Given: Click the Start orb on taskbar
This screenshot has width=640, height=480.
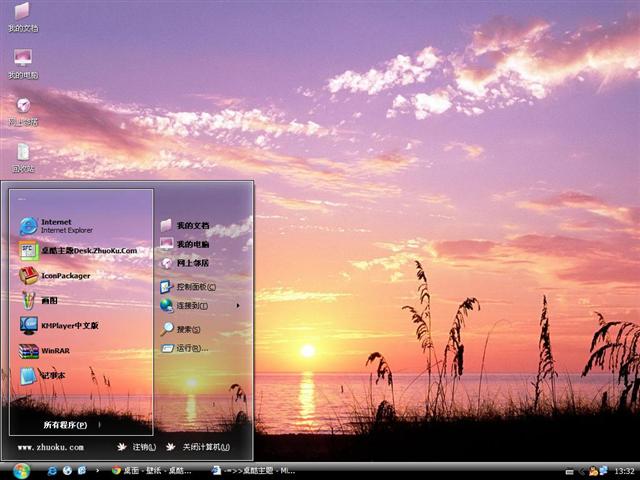Looking at the screenshot, I should click(x=21, y=470).
